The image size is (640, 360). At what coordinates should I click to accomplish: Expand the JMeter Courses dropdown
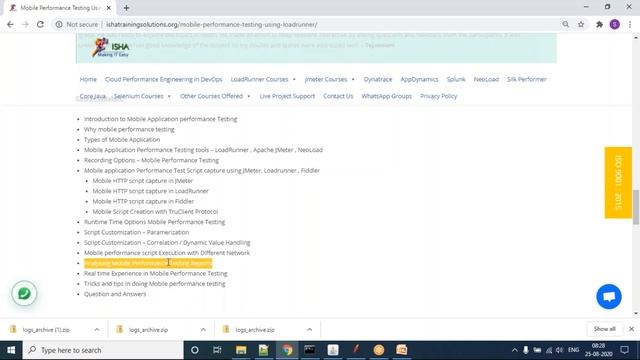(x=329, y=79)
